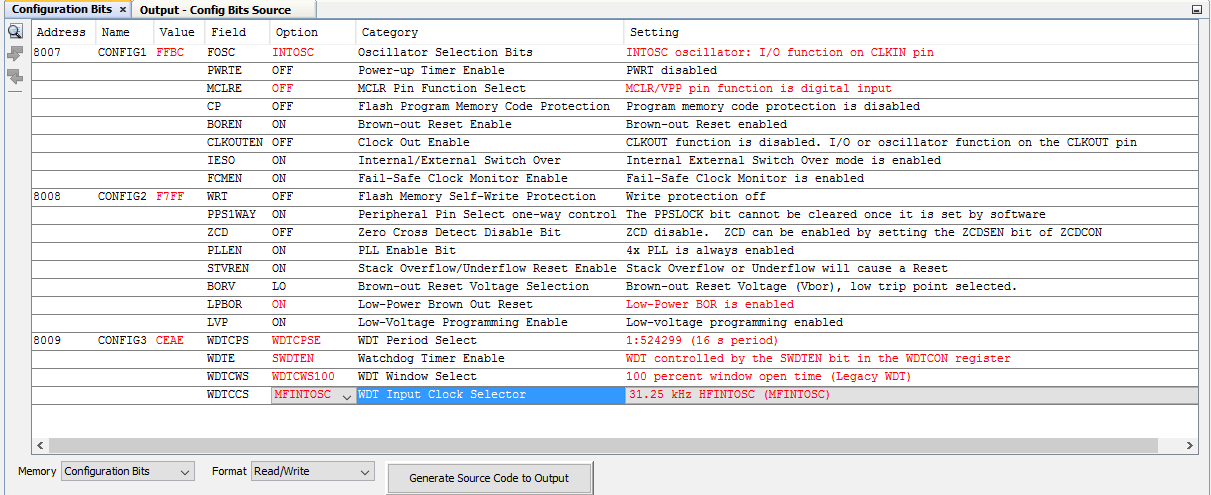Expand the Format Read/Write dropdown
Viewport: 1211px width, 495px height.
(312, 471)
